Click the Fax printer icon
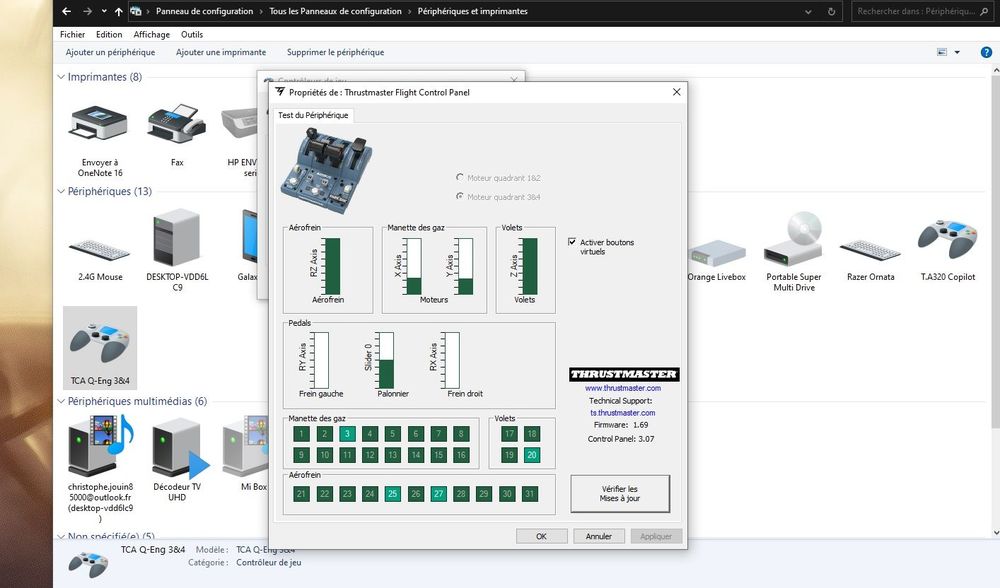This screenshot has width=1000, height=588. click(x=176, y=127)
